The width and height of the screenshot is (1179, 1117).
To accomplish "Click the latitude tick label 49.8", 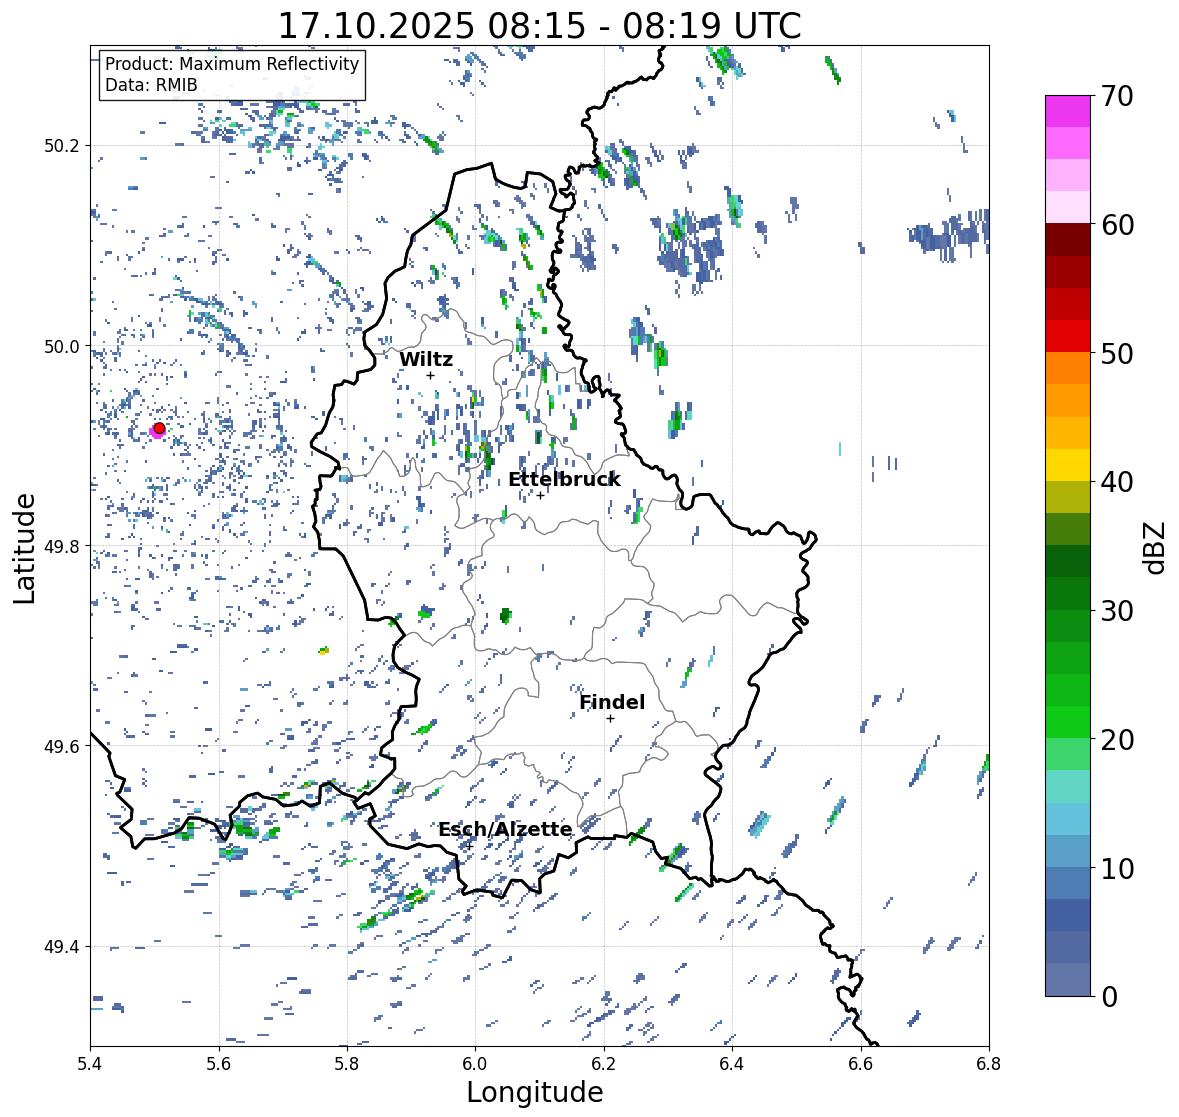I will 62,546.
